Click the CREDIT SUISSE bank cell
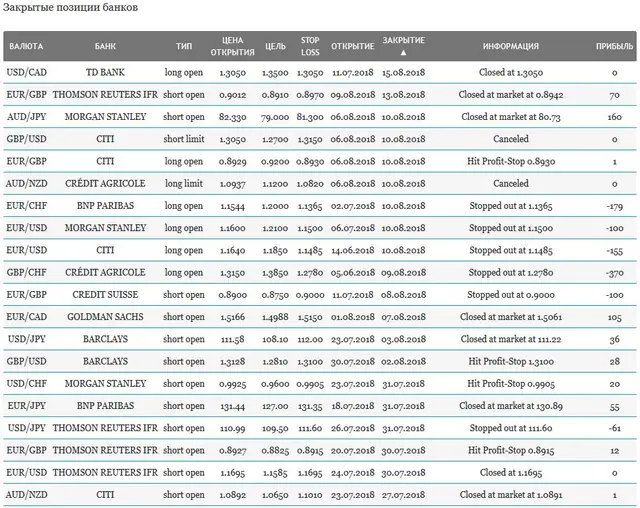The height and width of the screenshot is (508, 640). [x=105, y=295]
